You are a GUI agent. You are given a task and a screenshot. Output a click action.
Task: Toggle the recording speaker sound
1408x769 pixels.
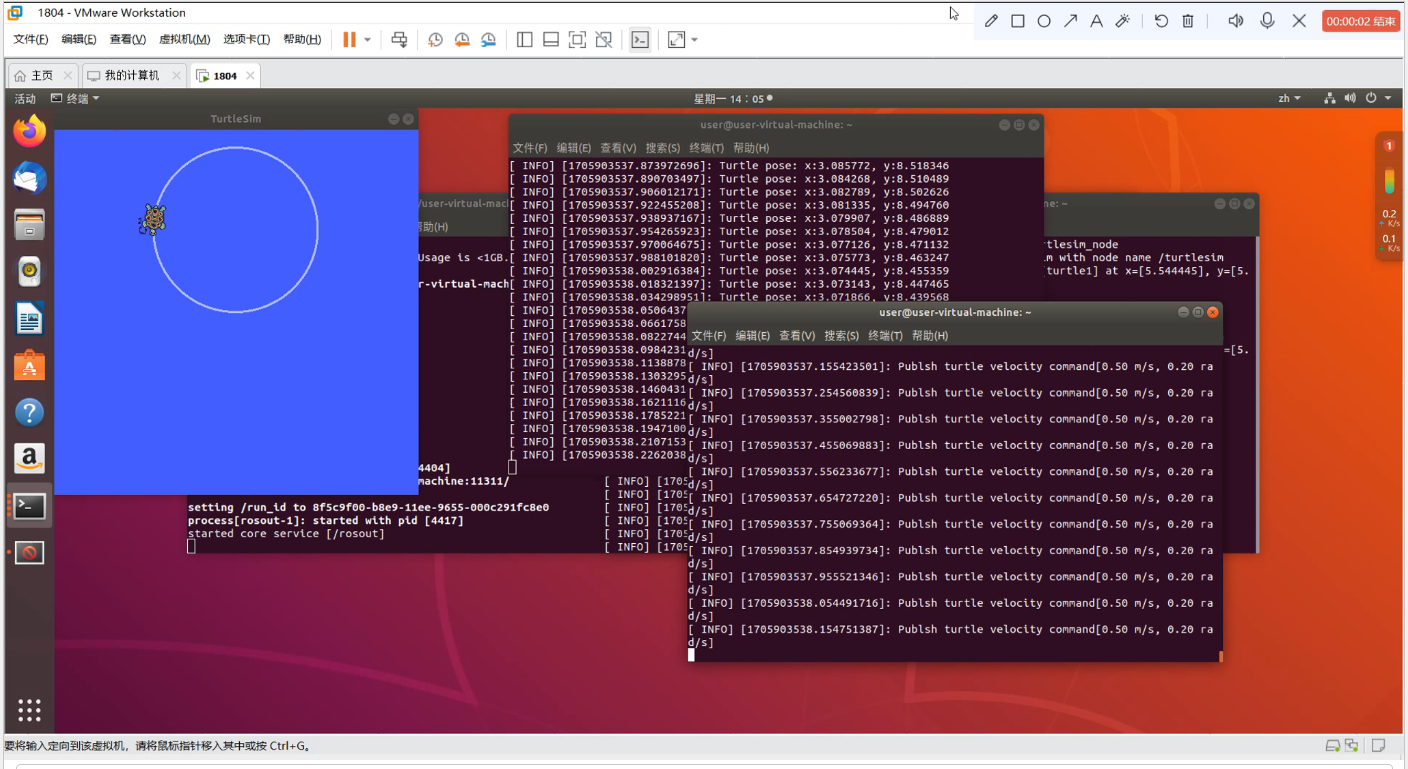coord(1236,21)
